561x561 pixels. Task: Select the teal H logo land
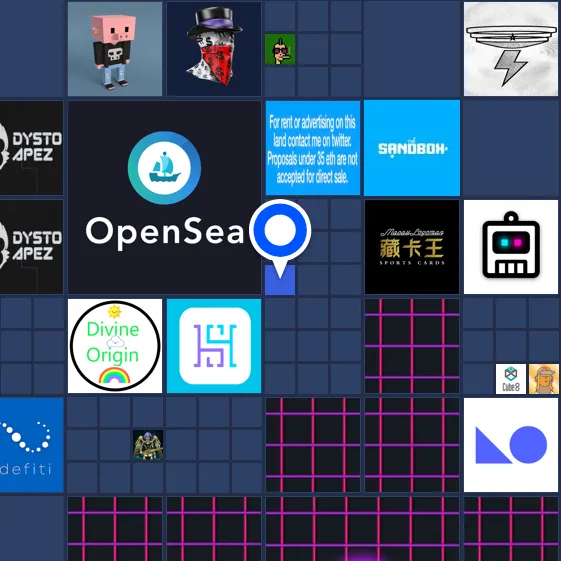[x=214, y=346]
